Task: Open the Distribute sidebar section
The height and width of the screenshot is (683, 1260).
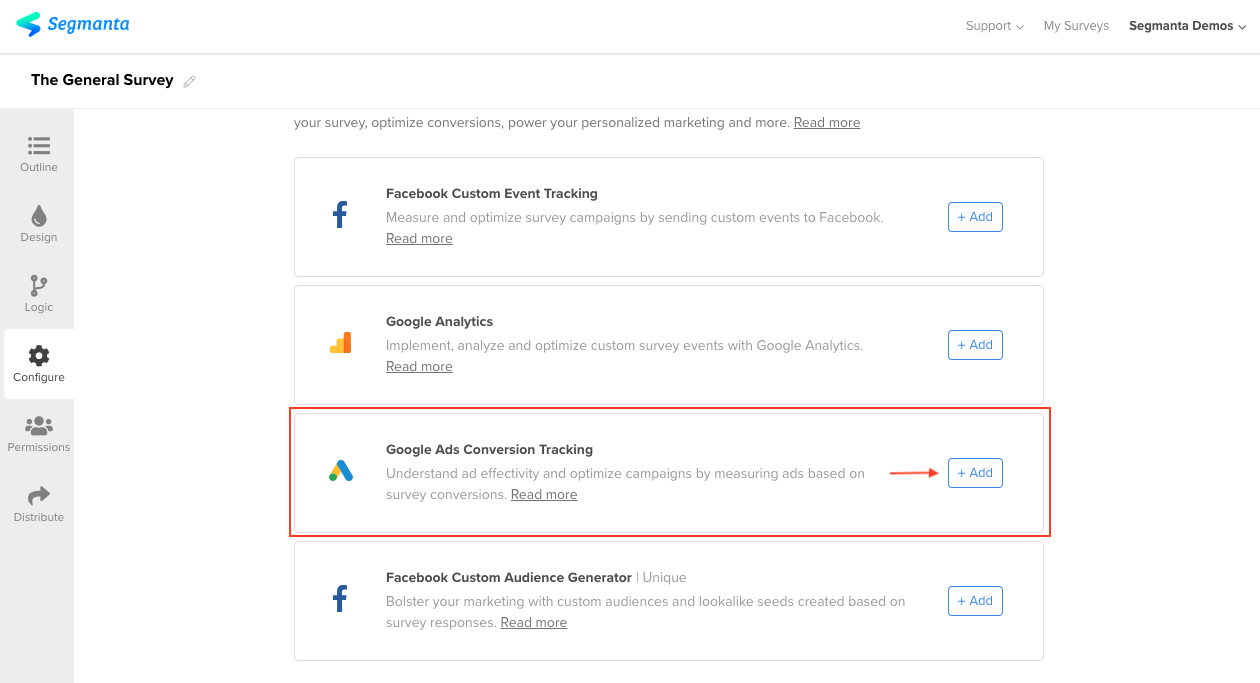Action: coord(39,504)
